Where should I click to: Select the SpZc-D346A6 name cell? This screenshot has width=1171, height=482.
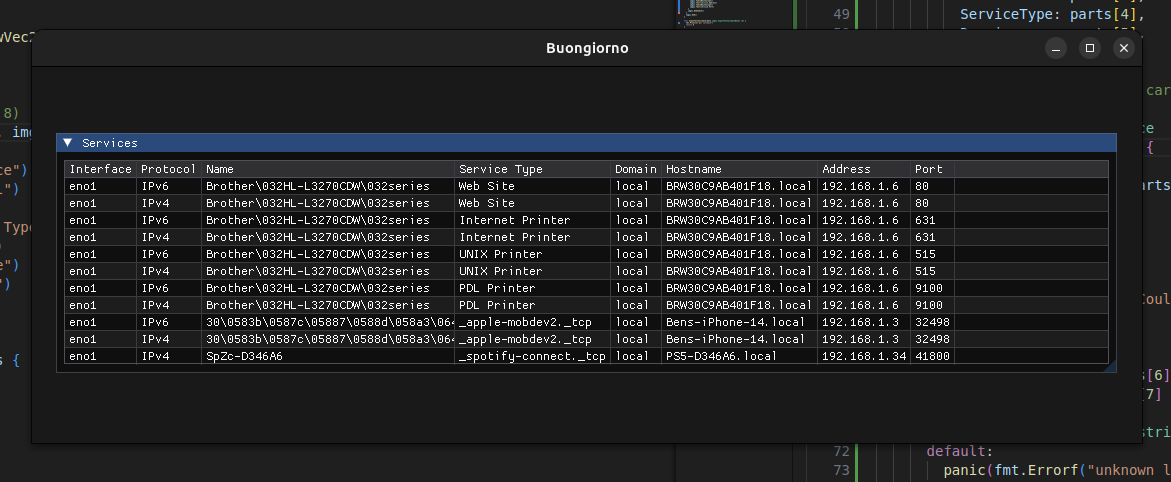point(244,356)
